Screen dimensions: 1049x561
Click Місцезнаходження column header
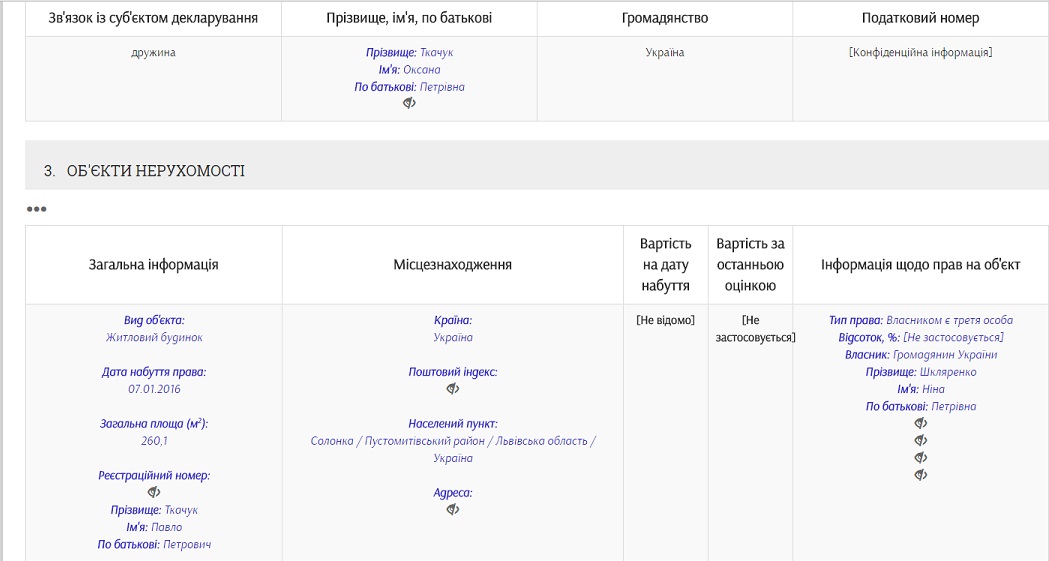[453, 265]
